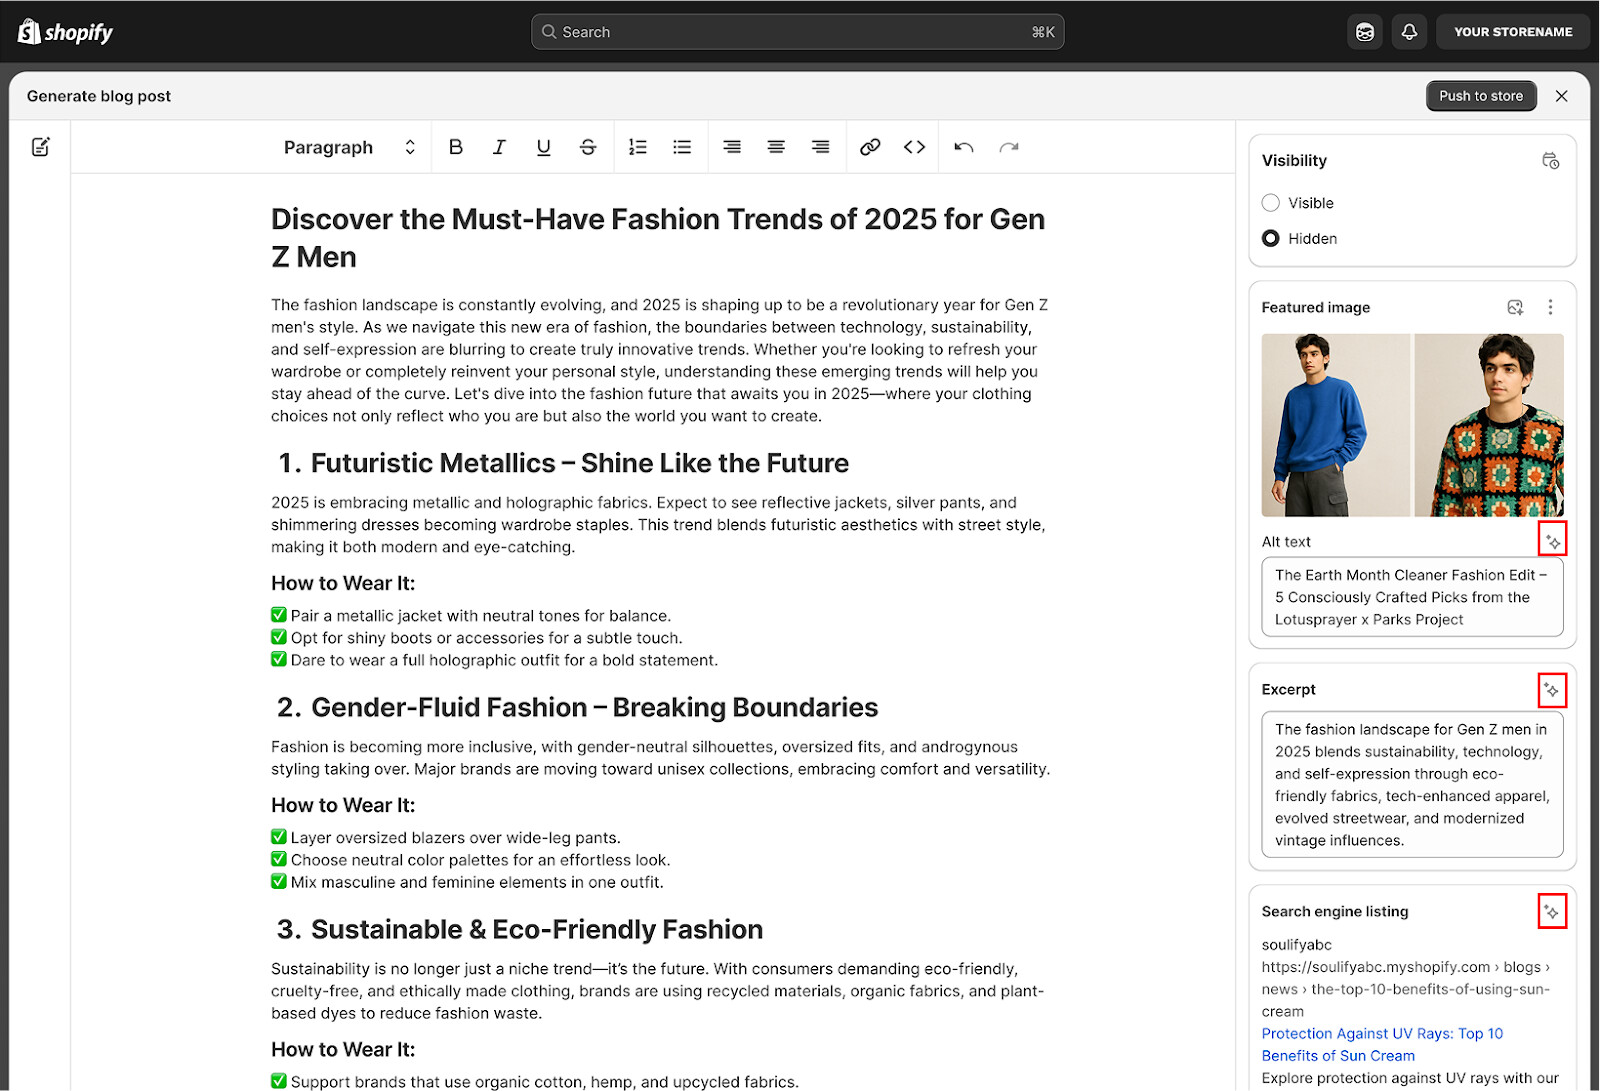
Task: Generate excerpt with AI sparkle
Action: [1552, 690]
